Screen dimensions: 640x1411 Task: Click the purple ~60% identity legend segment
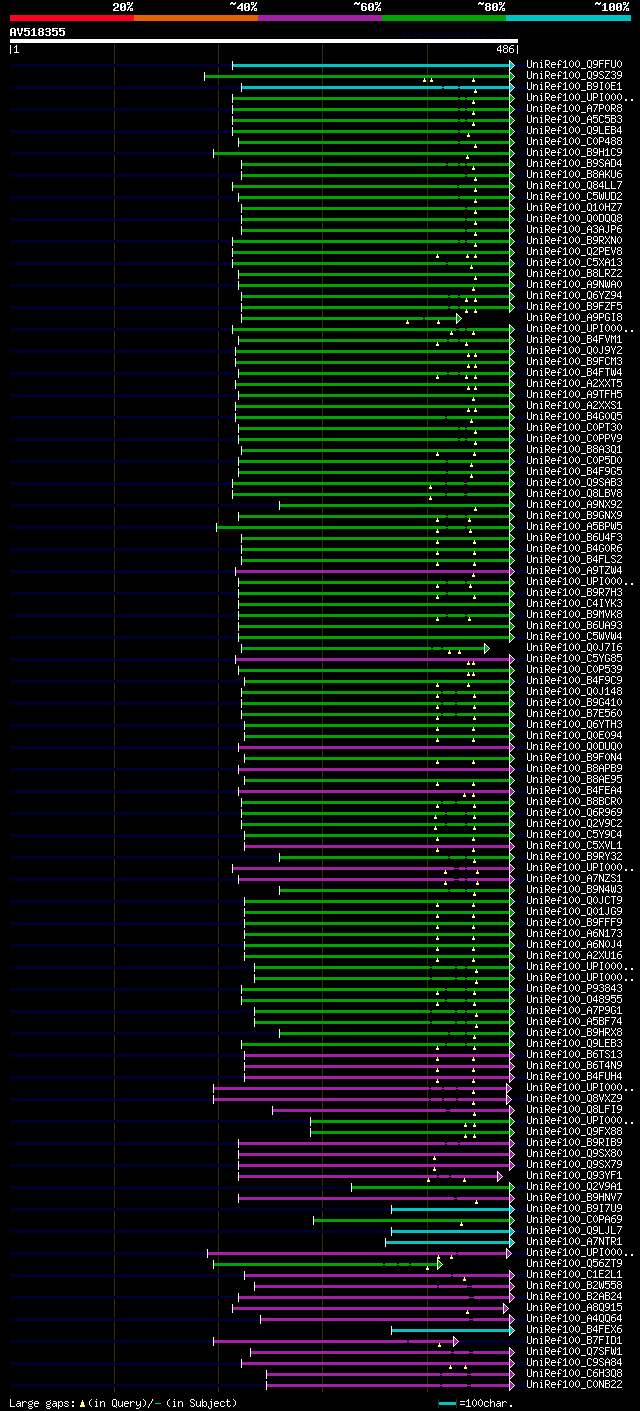(320, 18)
